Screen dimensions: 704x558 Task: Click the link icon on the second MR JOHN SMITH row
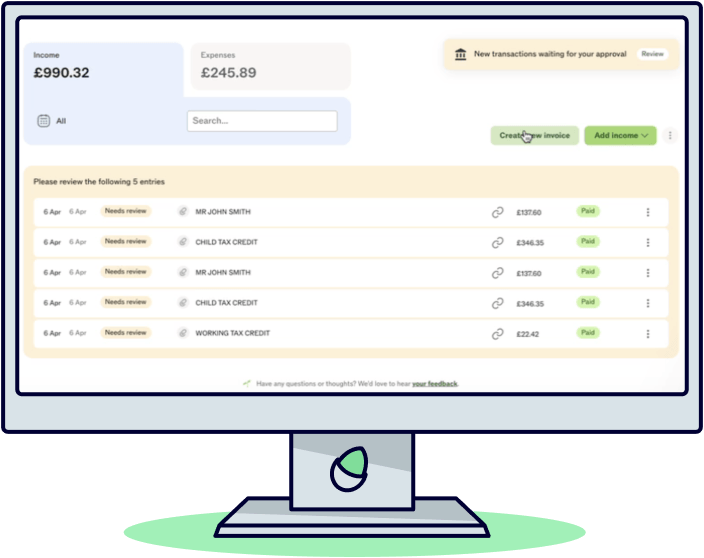[x=497, y=273]
